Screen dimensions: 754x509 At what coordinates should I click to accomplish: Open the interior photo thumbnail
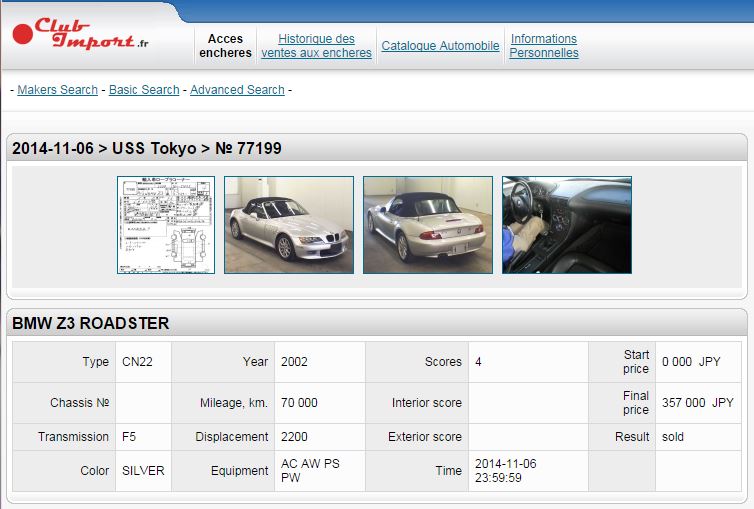[x=566, y=225]
